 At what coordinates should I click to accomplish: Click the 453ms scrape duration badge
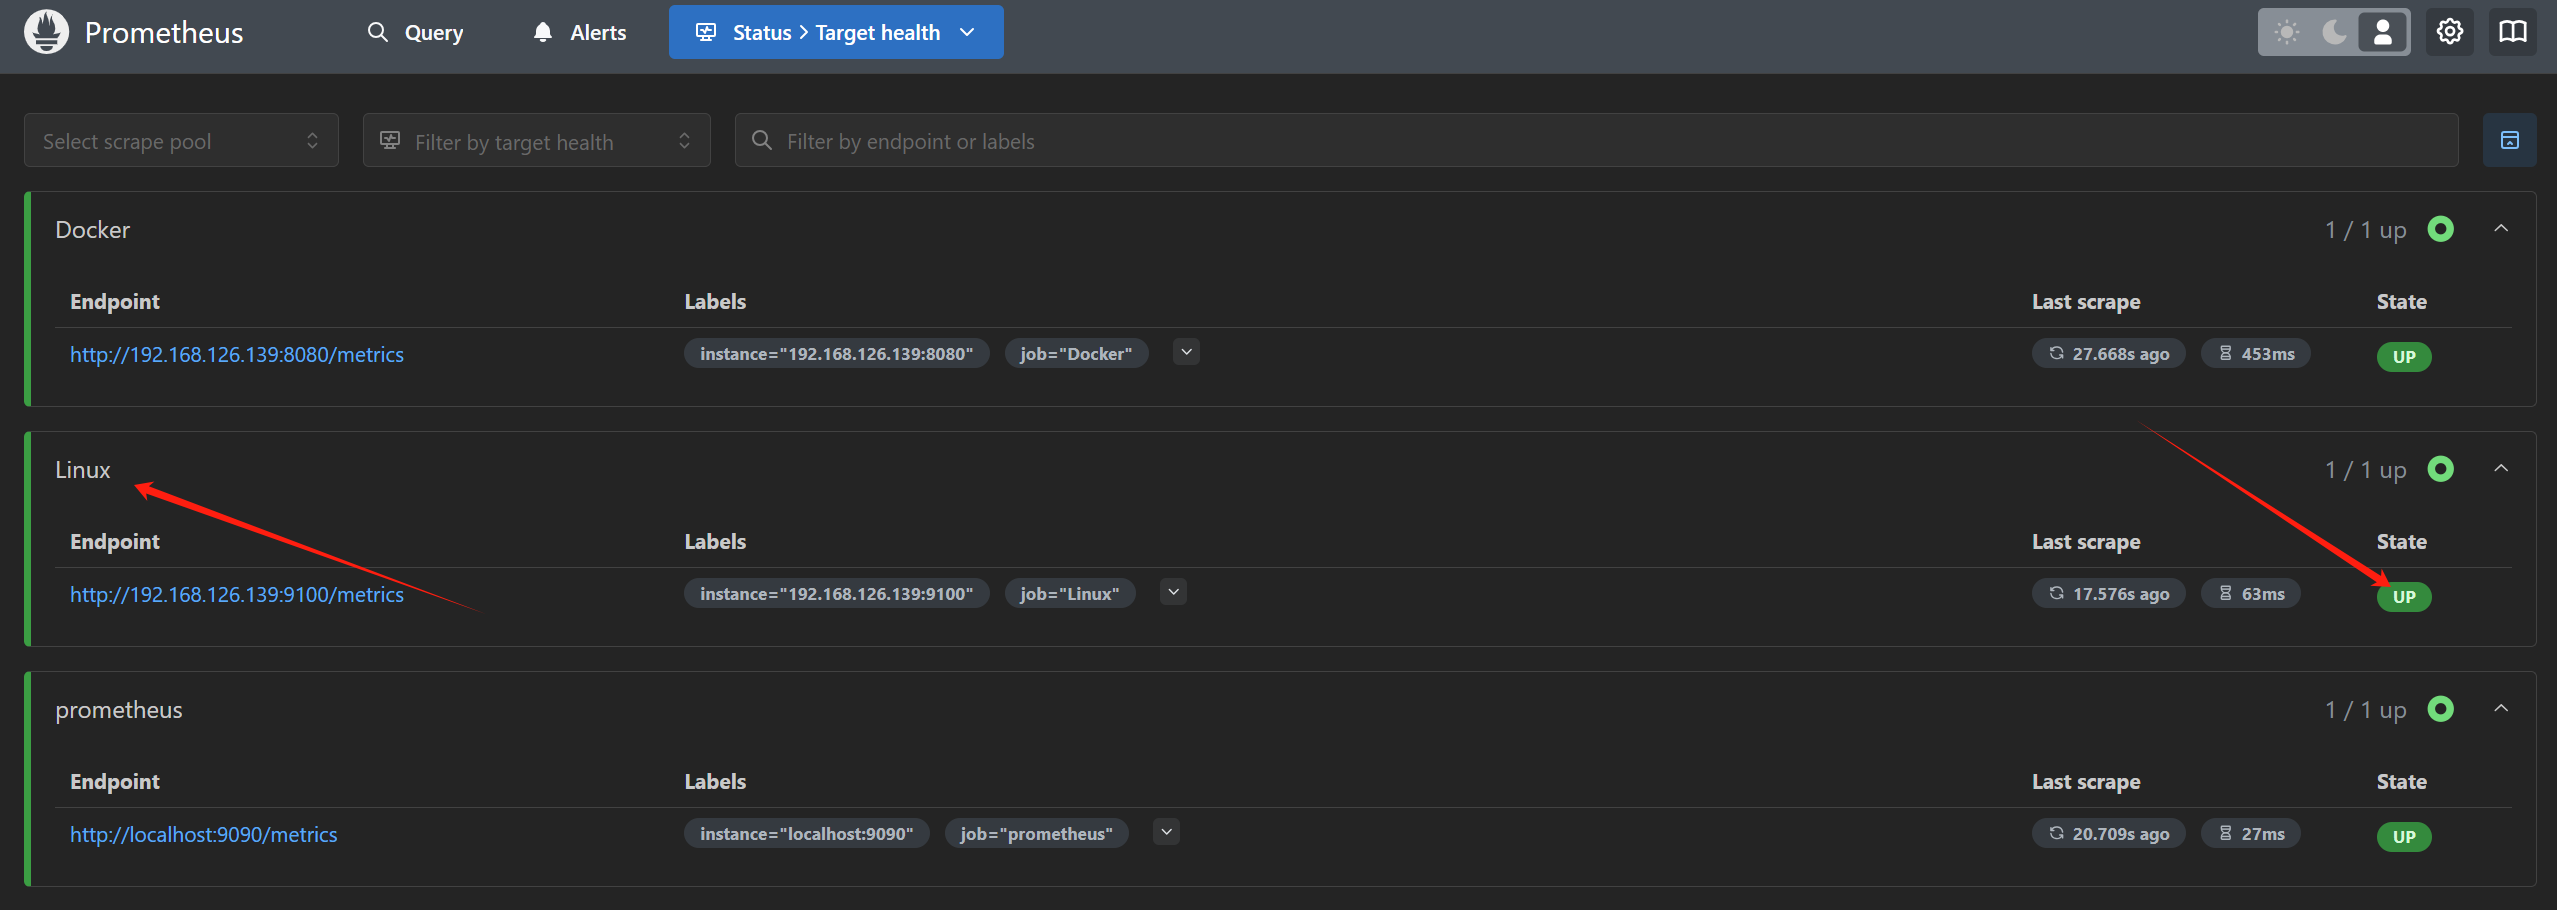point(2255,353)
